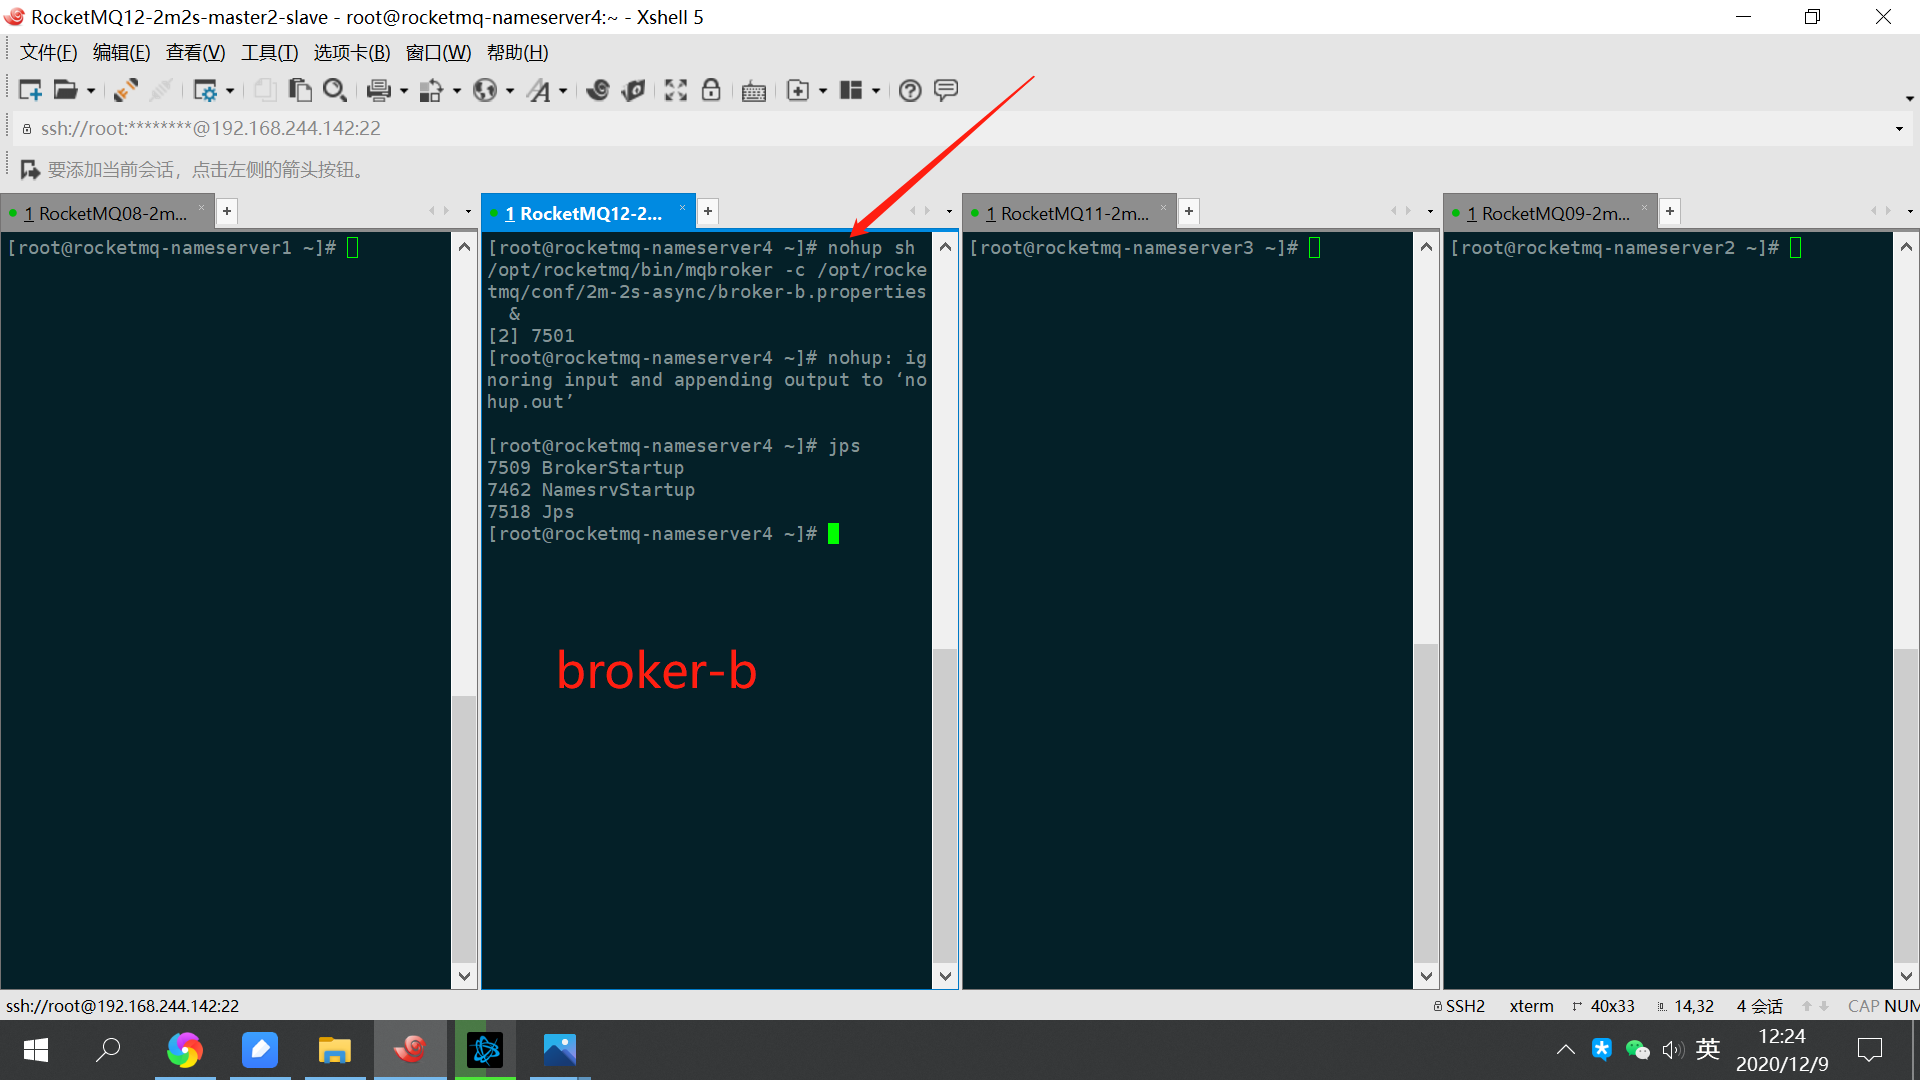Click the Print icon

coord(378,91)
